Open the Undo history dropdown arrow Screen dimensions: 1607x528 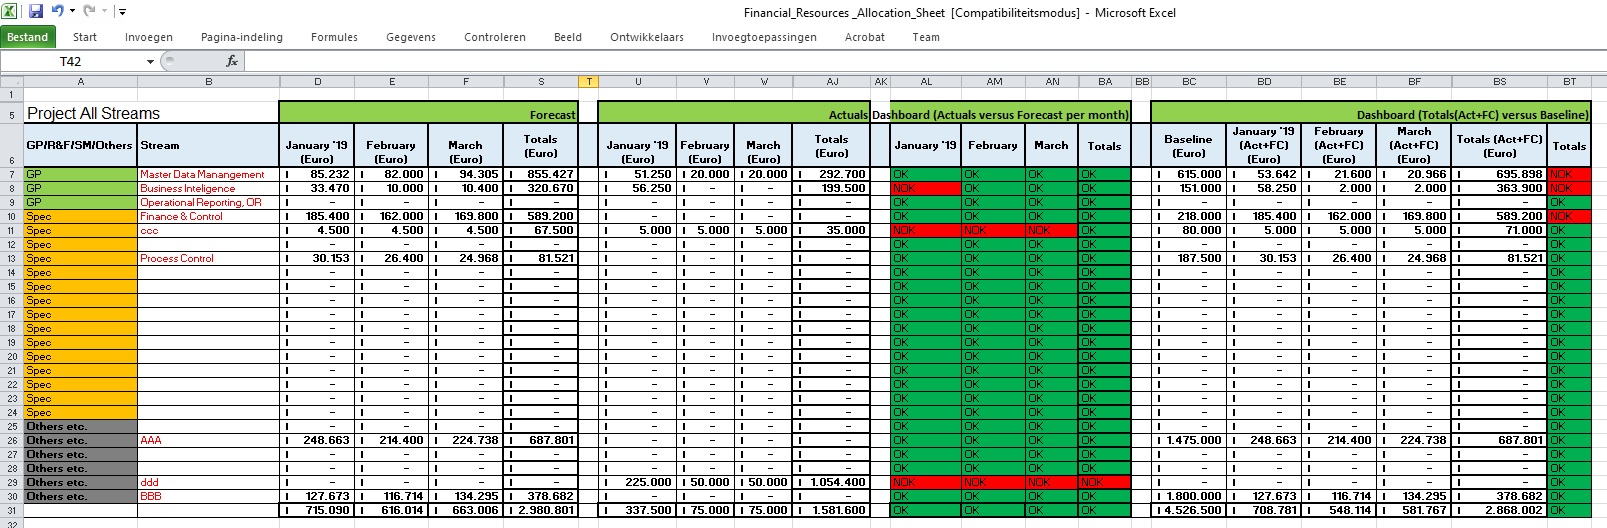point(72,12)
